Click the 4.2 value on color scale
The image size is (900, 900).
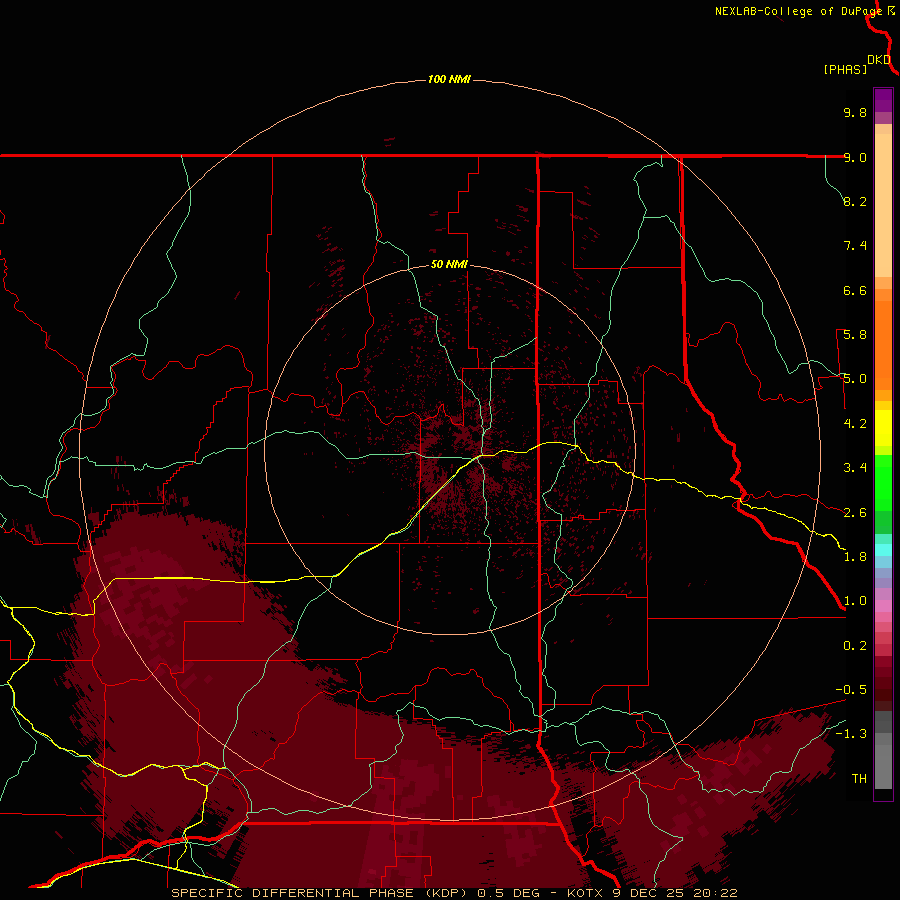[855, 424]
